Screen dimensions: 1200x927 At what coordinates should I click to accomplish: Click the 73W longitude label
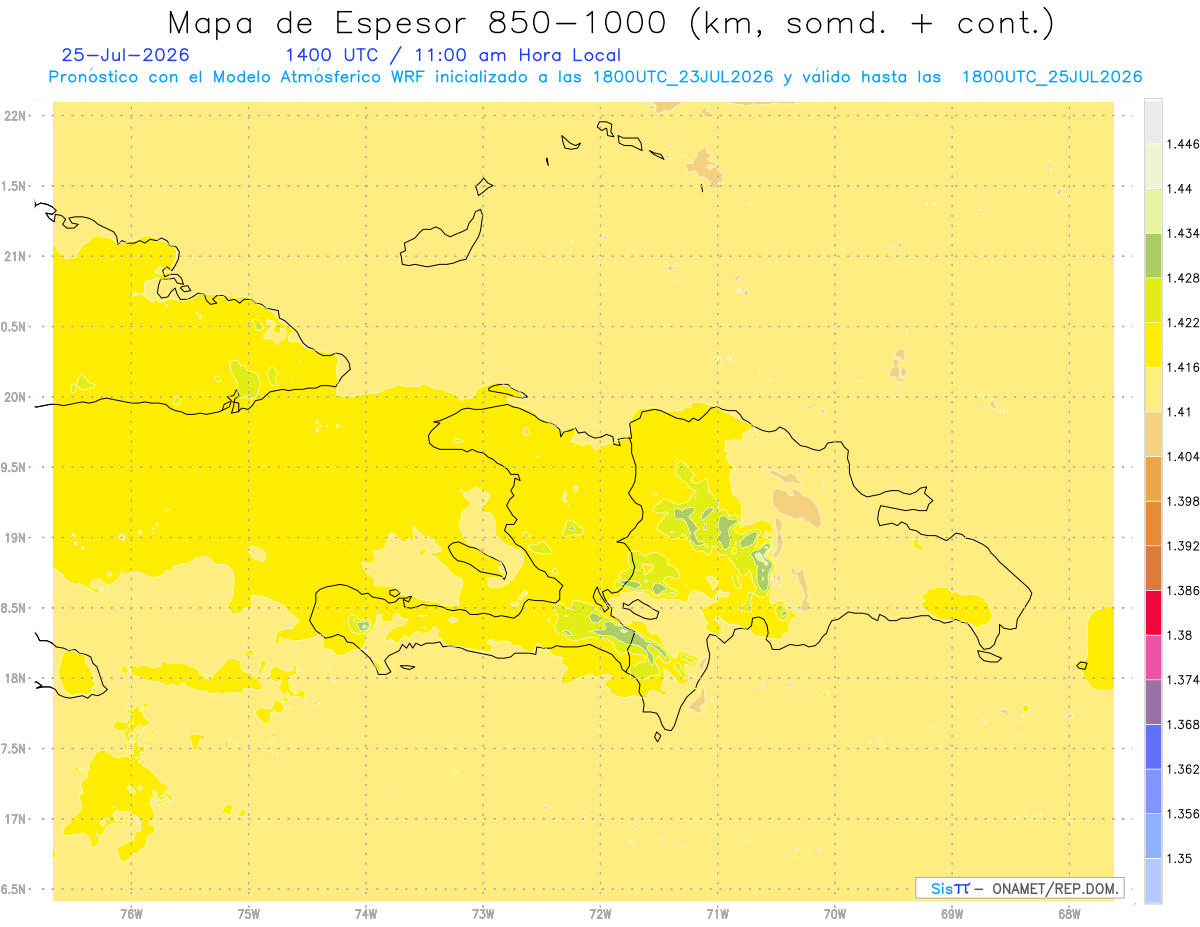pos(483,914)
